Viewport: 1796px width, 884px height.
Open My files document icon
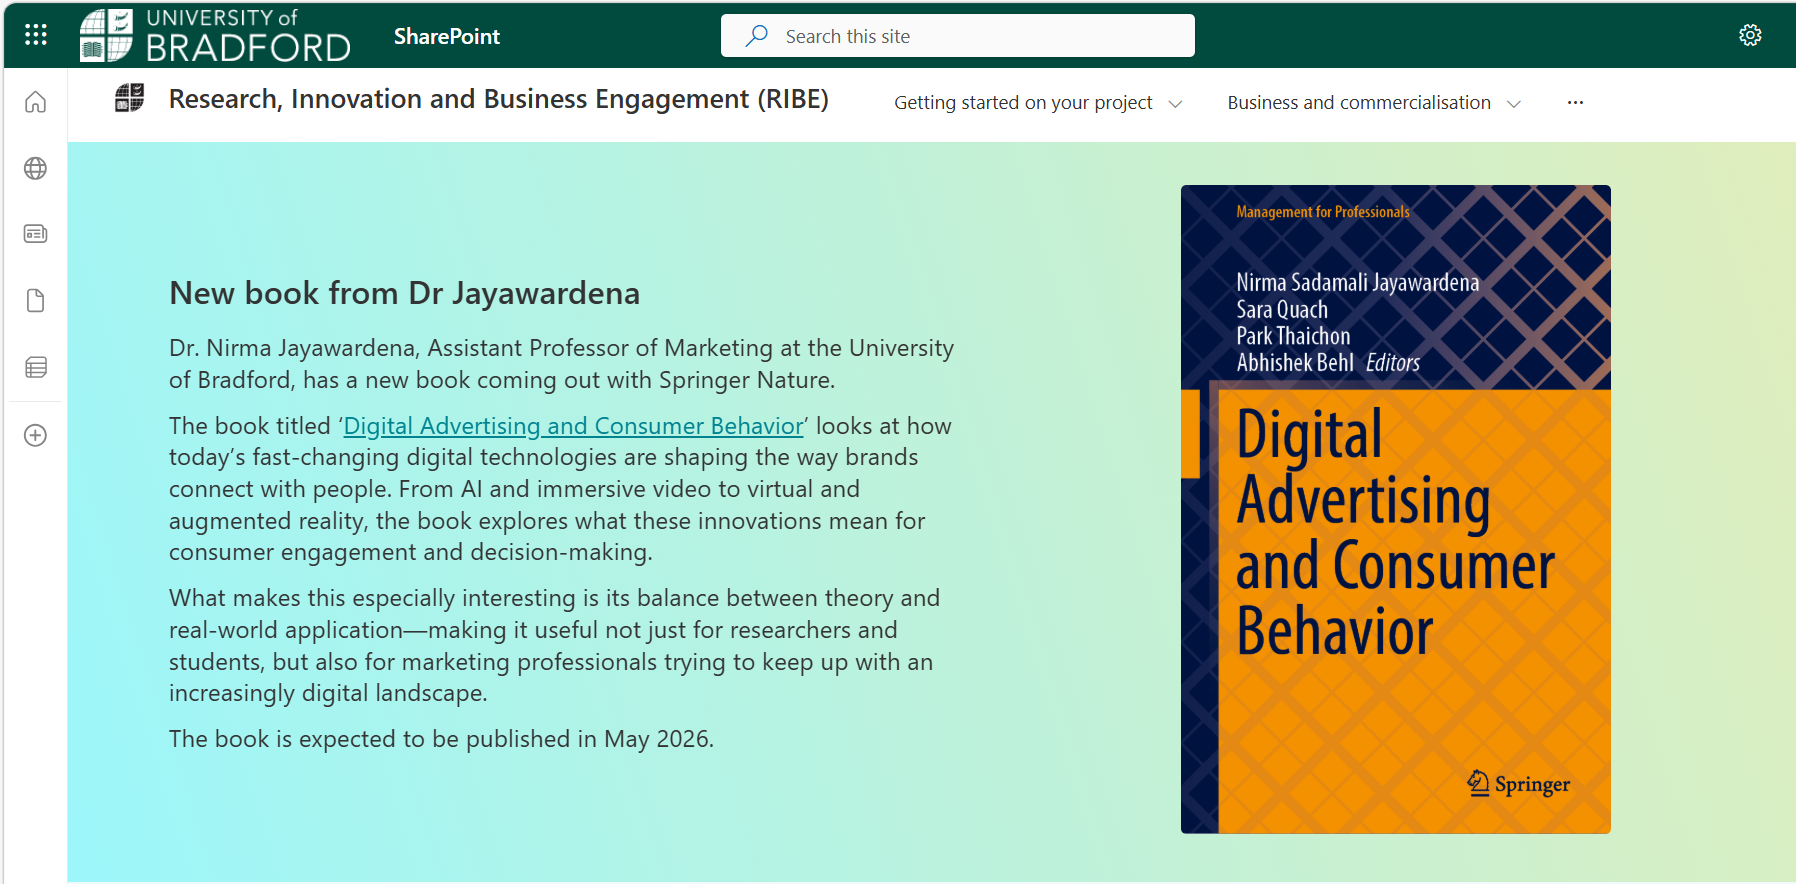pyautogui.click(x=36, y=301)
